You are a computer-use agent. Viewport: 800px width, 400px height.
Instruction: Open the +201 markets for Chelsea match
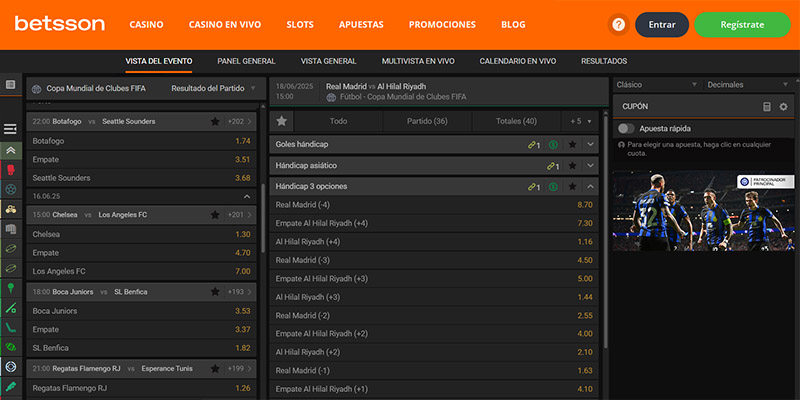tap(239, 215)
